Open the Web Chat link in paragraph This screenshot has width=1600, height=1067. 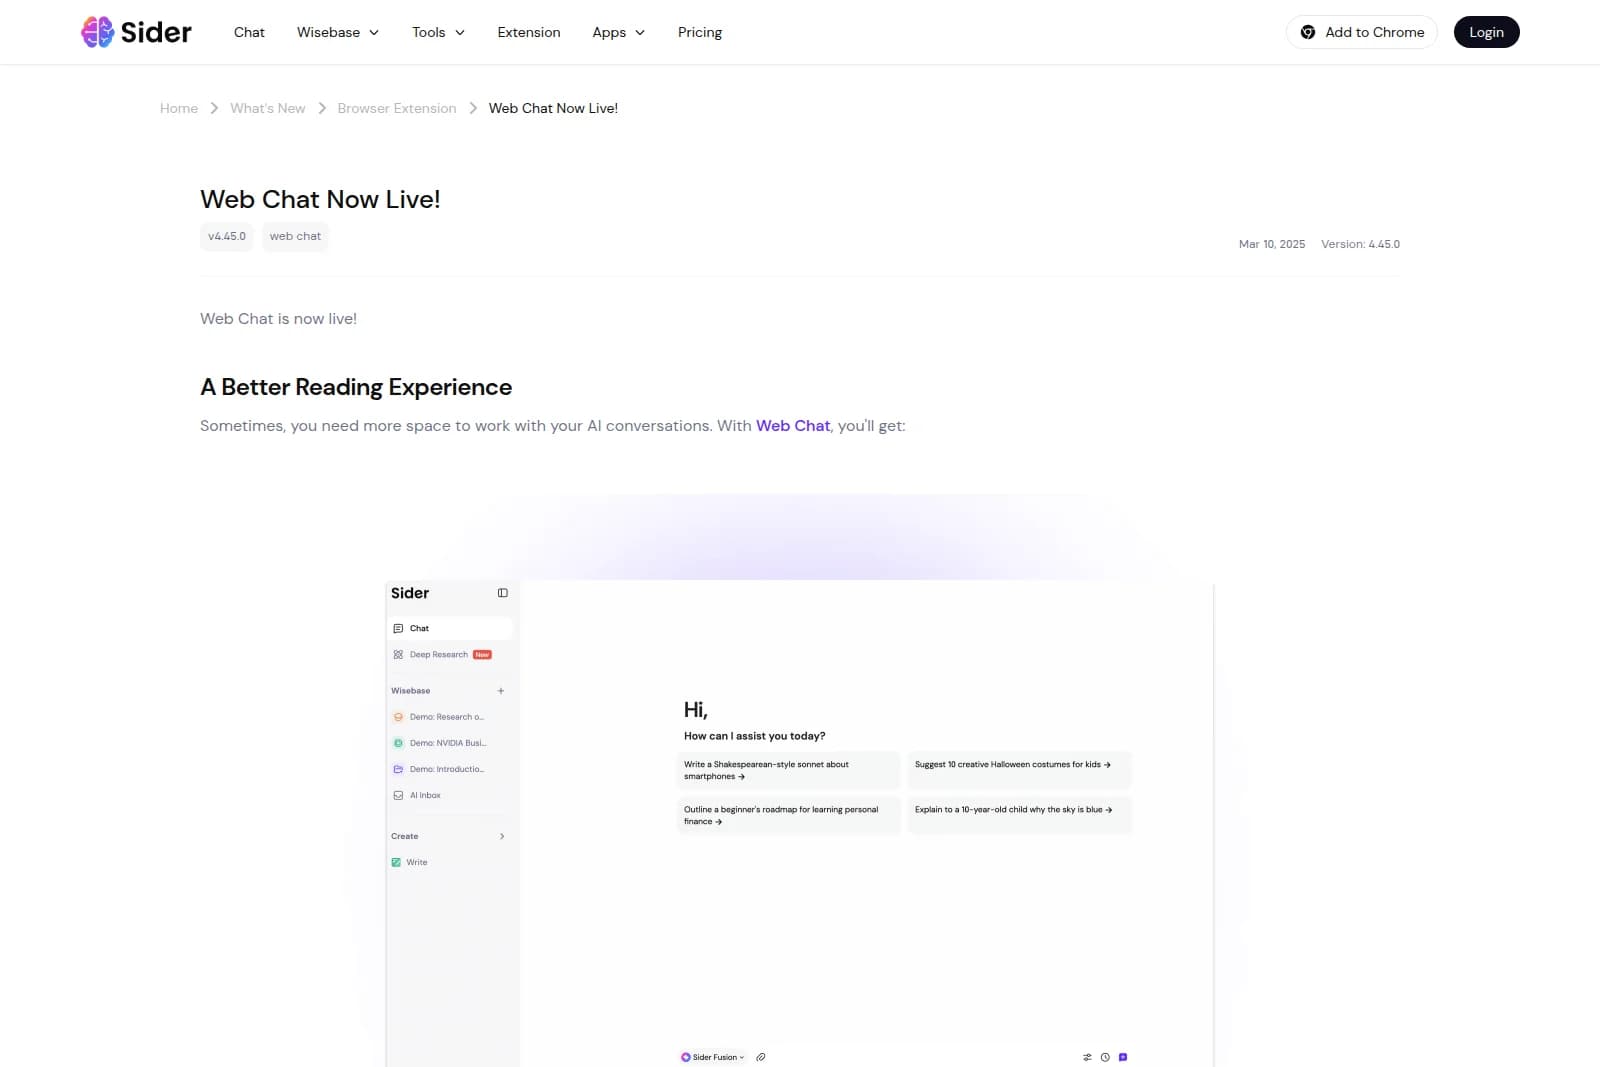(792, 425)
